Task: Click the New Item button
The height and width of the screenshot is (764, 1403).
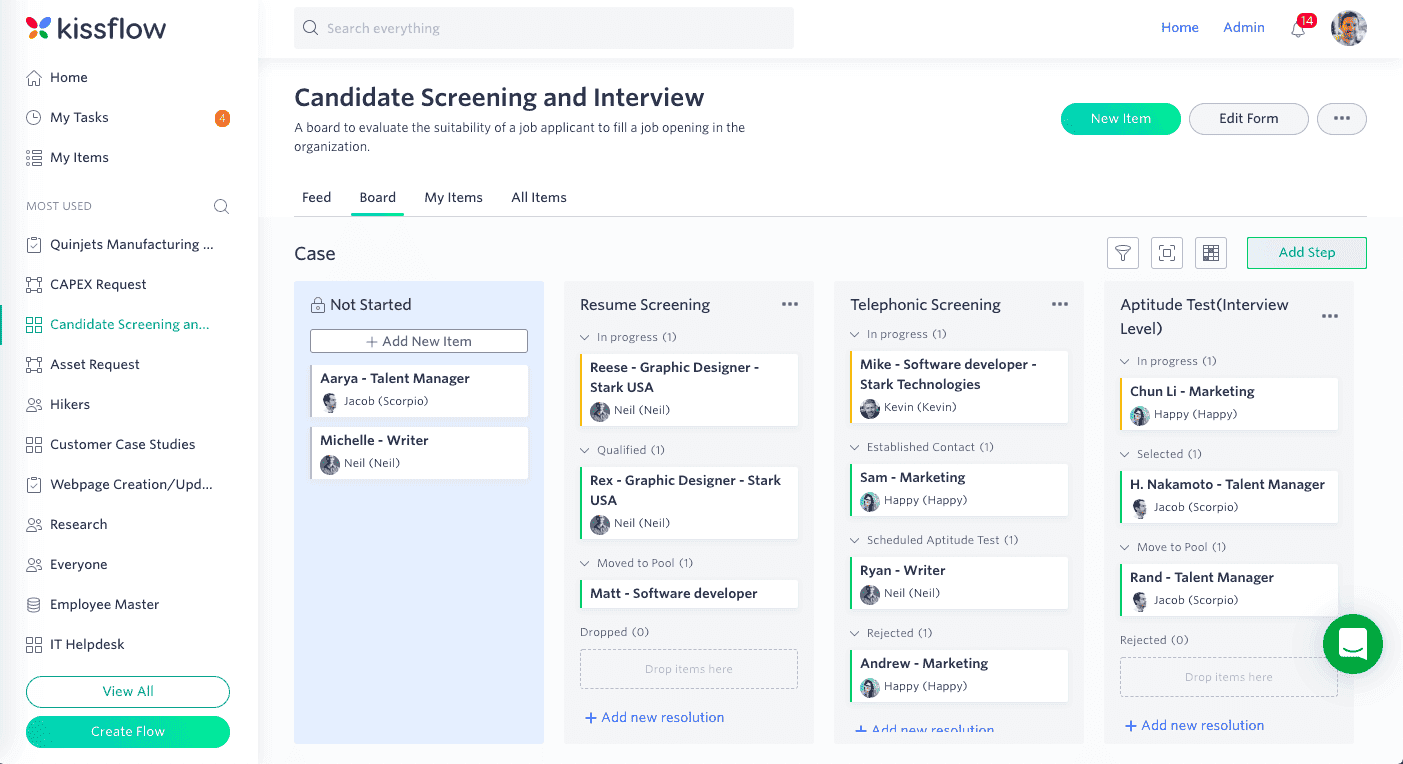Action: 1120,118
